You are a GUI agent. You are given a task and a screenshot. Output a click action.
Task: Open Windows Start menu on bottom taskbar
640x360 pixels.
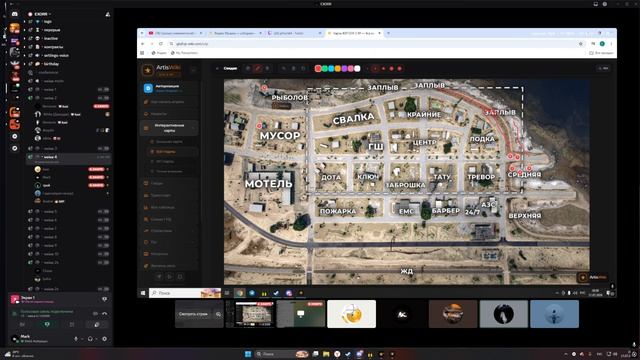pos(247,354)
